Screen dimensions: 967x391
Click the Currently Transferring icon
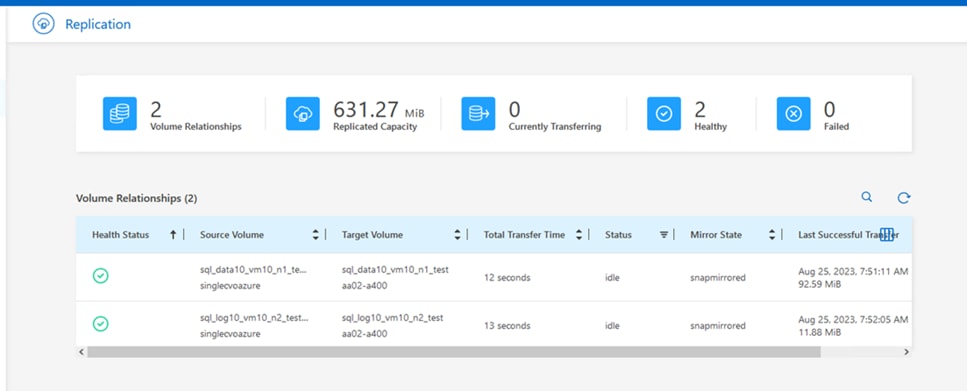[x=478, y=113]
